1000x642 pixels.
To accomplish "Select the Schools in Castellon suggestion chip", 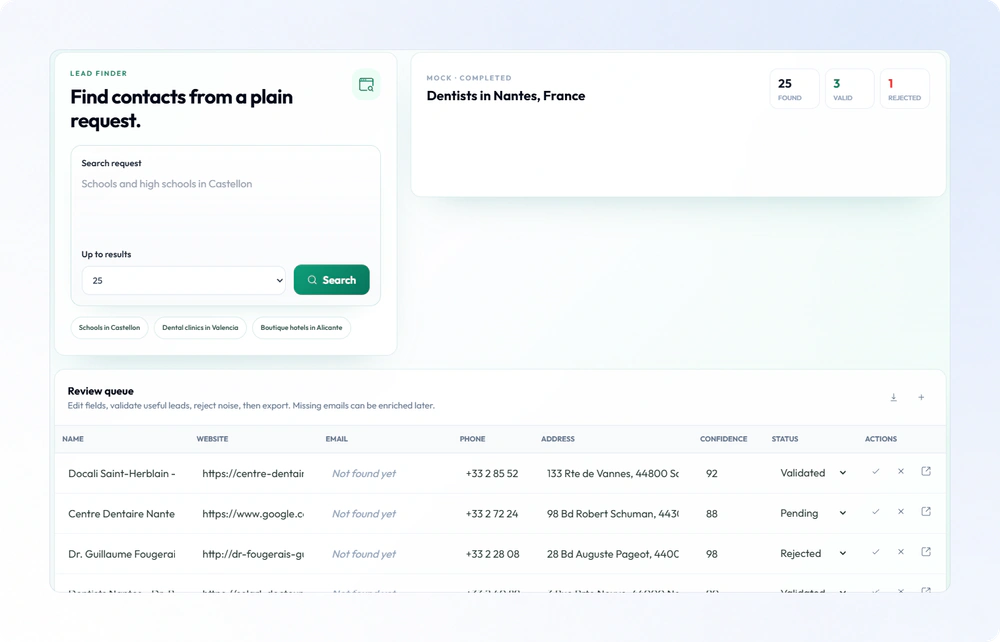I will [109, 328].
